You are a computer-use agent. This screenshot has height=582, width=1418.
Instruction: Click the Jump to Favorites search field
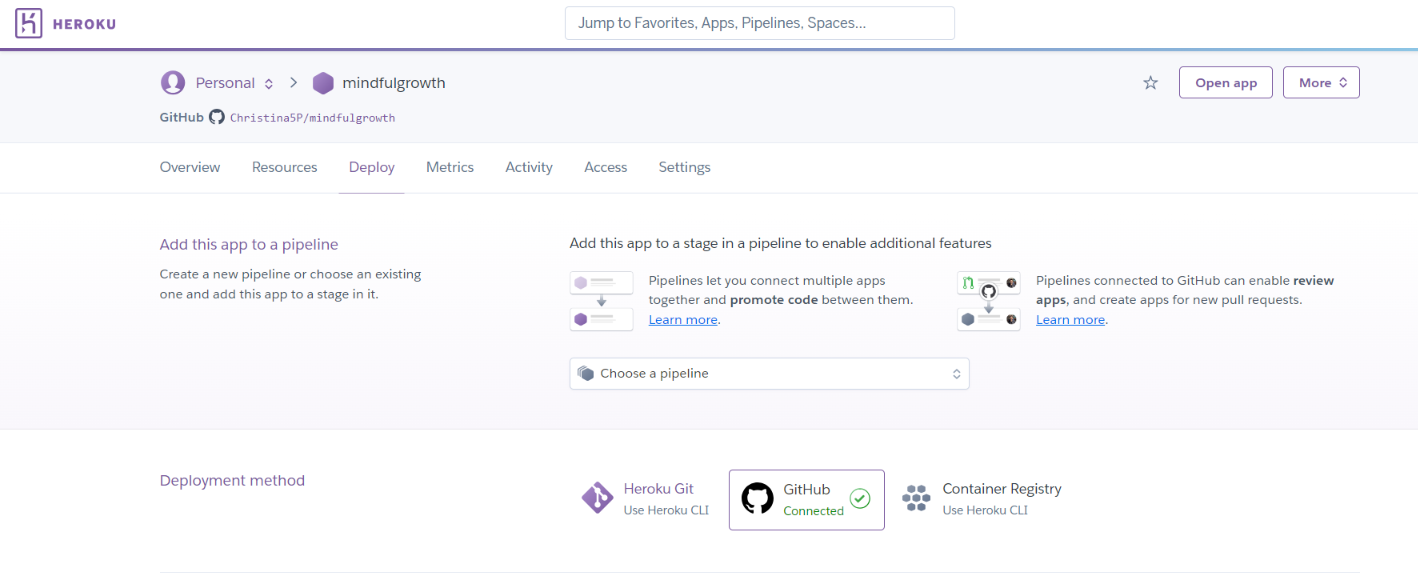(x=760, y=23)
